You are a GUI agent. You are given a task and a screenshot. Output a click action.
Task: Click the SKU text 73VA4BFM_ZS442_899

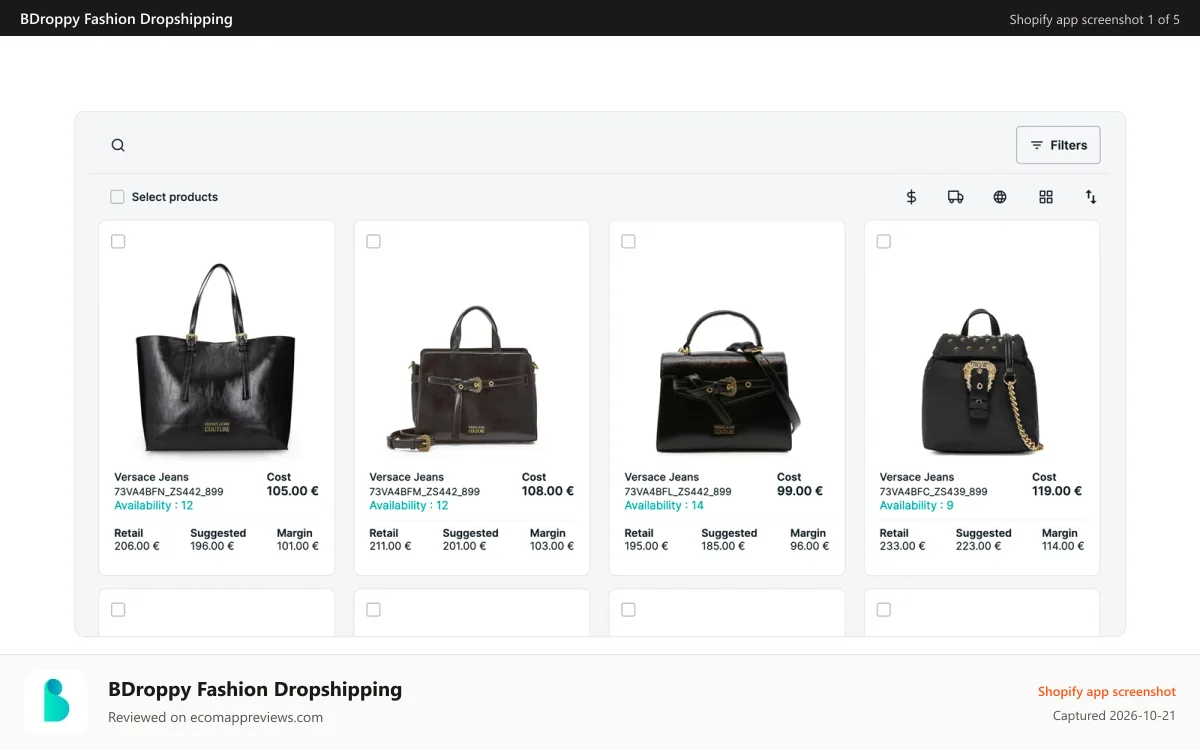pos(424,492)
